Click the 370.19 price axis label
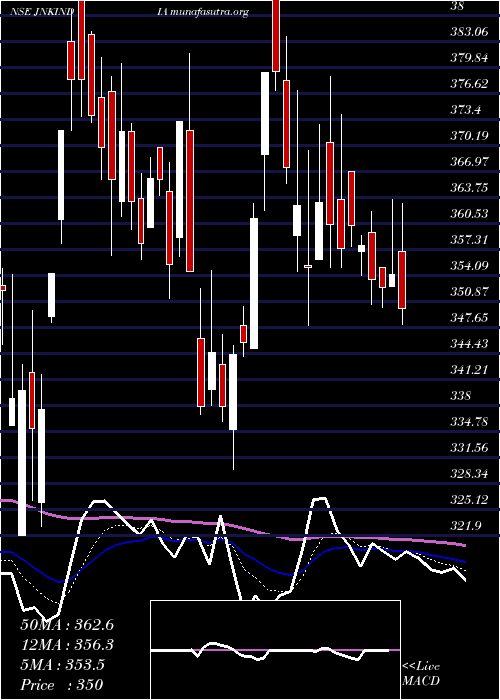 pos(469,136)
